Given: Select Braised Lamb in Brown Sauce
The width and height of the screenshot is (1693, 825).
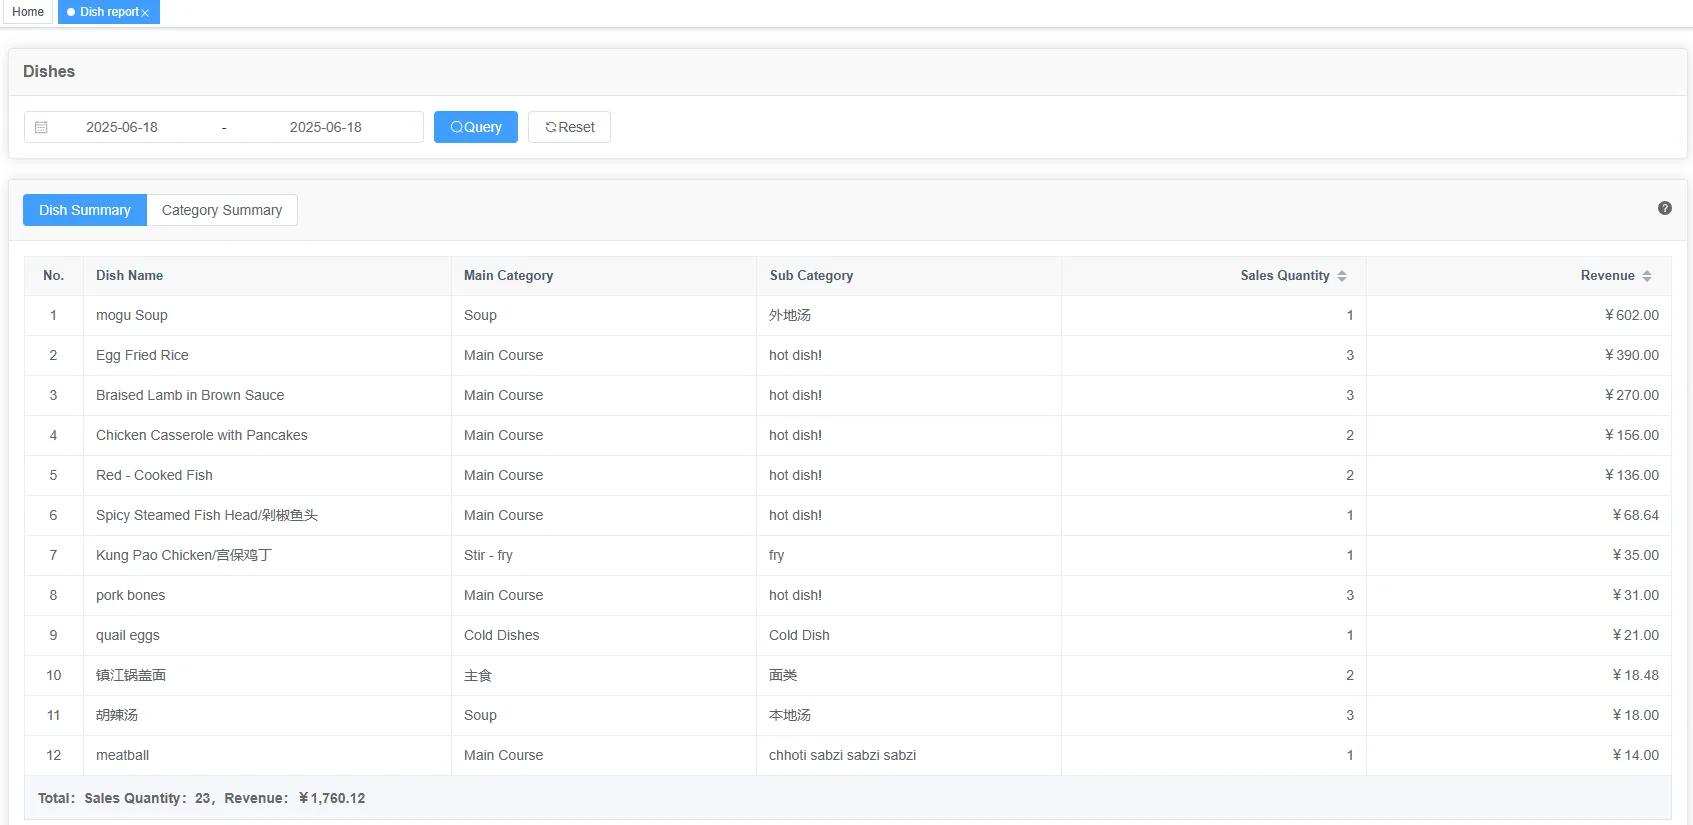Looking at the screenshot, I should click(x=190, y=395).
